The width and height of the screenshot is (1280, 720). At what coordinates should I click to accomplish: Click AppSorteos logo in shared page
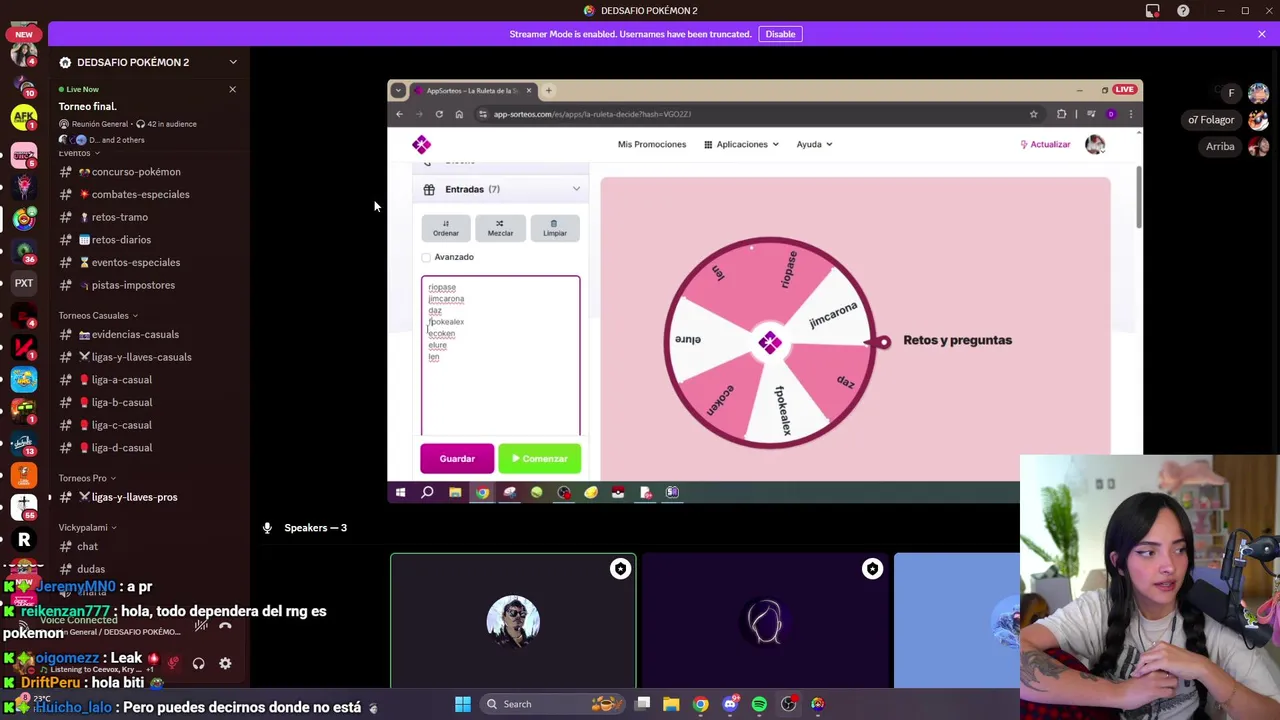coord(421,144)
